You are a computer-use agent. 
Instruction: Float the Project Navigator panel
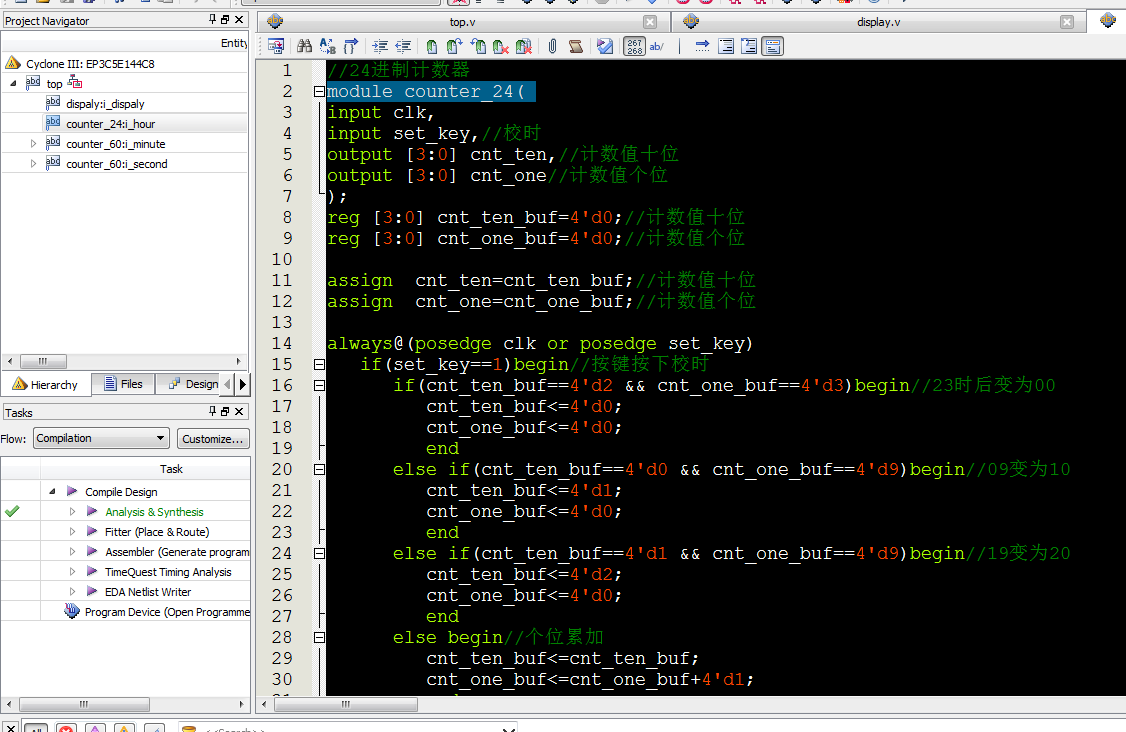coord(225,19)
